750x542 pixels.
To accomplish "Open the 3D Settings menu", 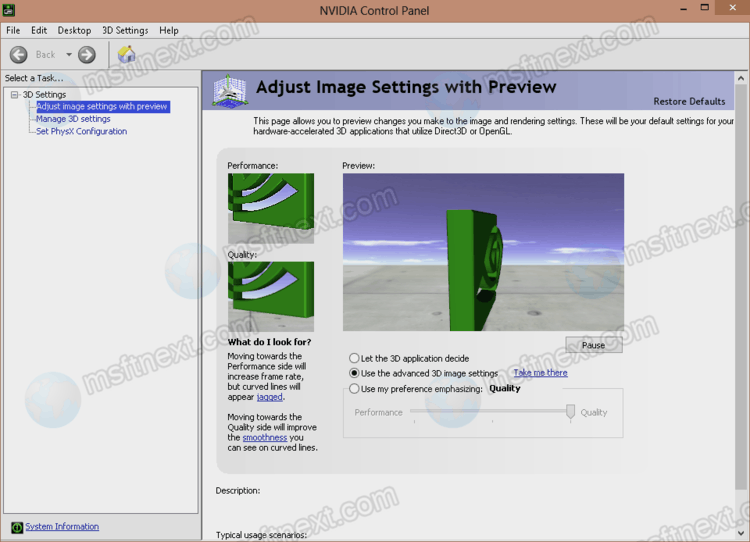I will (125, 30).
